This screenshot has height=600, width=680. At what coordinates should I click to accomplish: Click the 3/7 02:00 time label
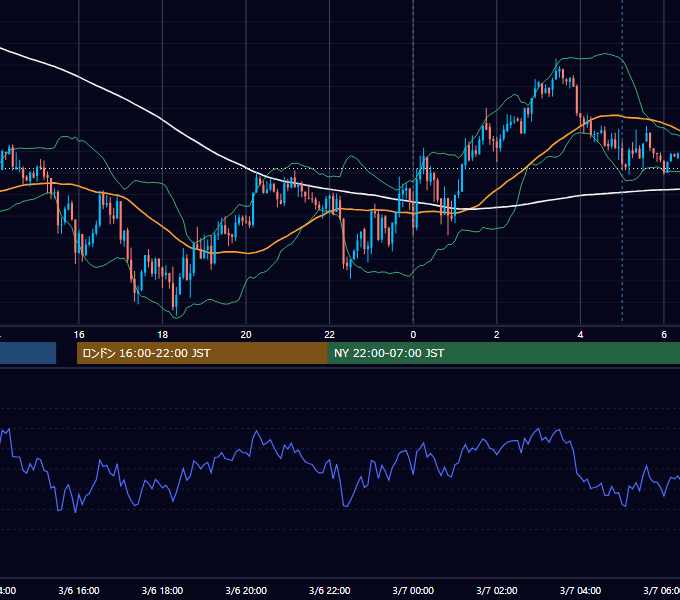tap(497, 590)
